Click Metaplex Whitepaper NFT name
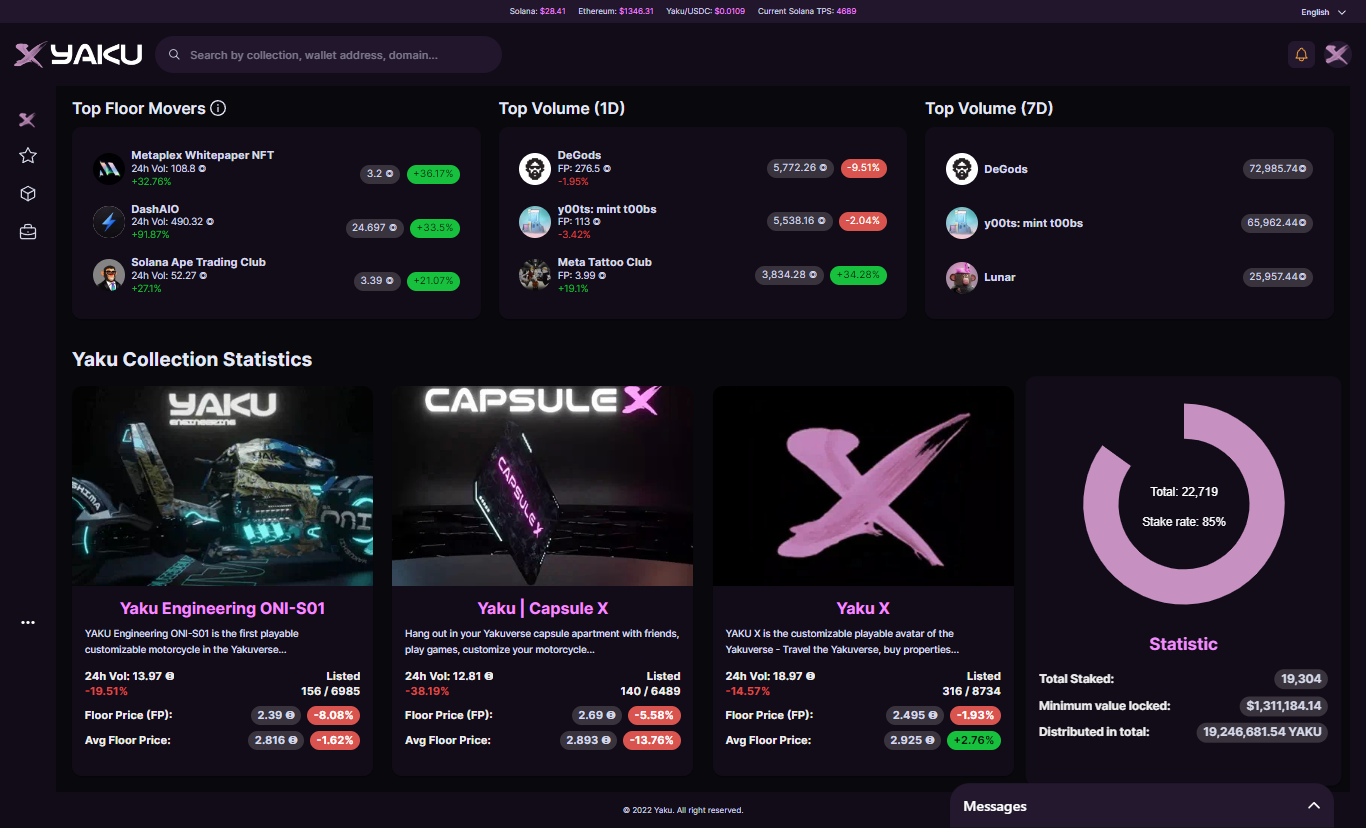 pyautogui.click(x=202, y=155)
